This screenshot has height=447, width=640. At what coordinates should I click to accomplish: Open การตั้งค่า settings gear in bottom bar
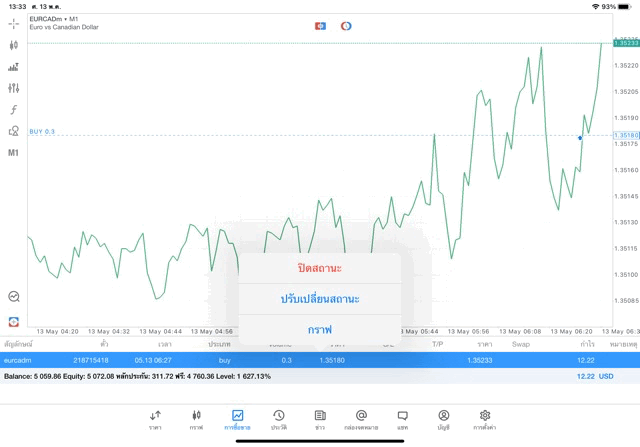[485, 419]
